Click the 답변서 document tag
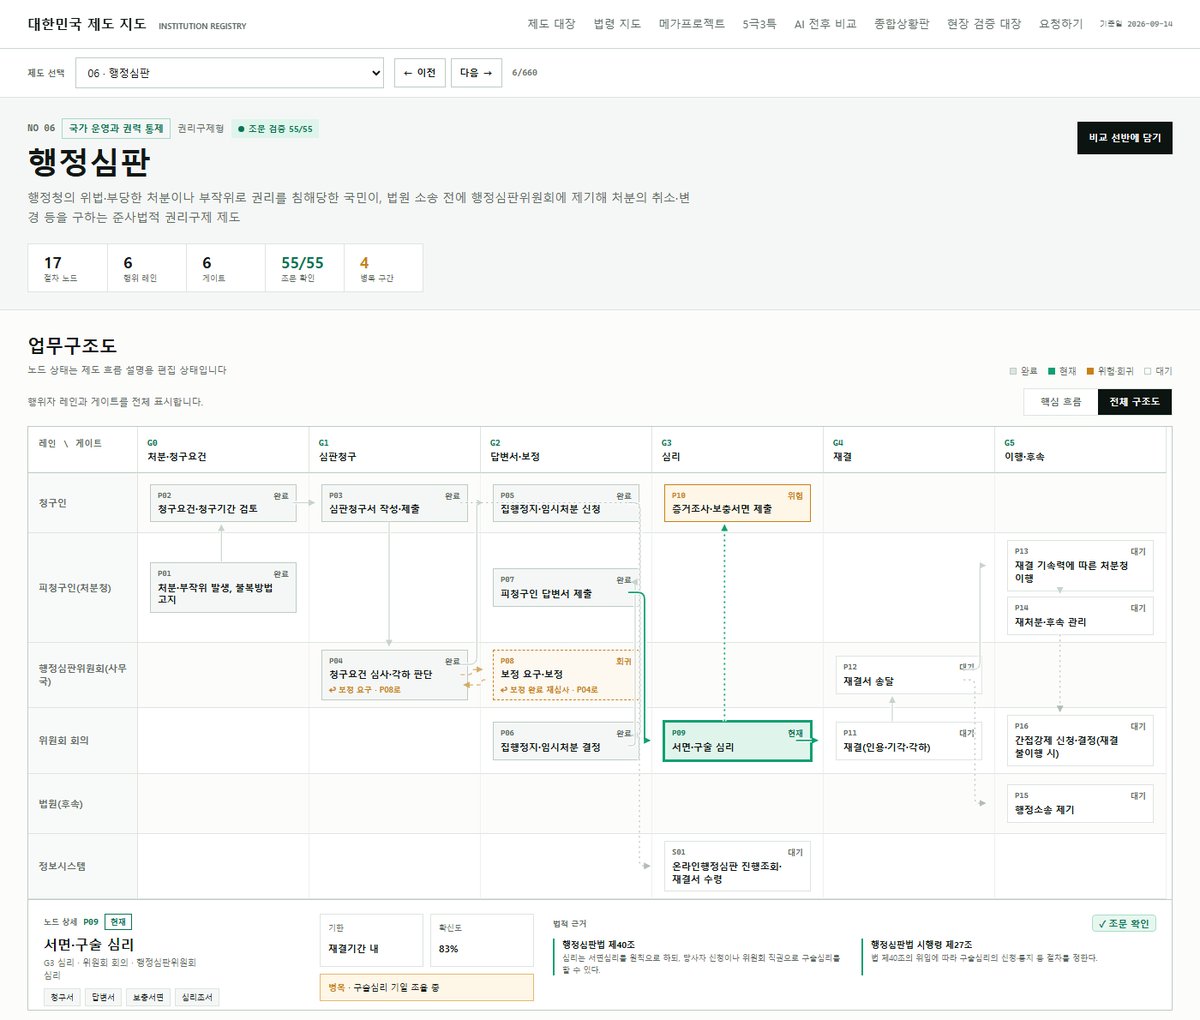This screenshot has height=1020, width=1200. pyautogui.click(x=104, y=997)
